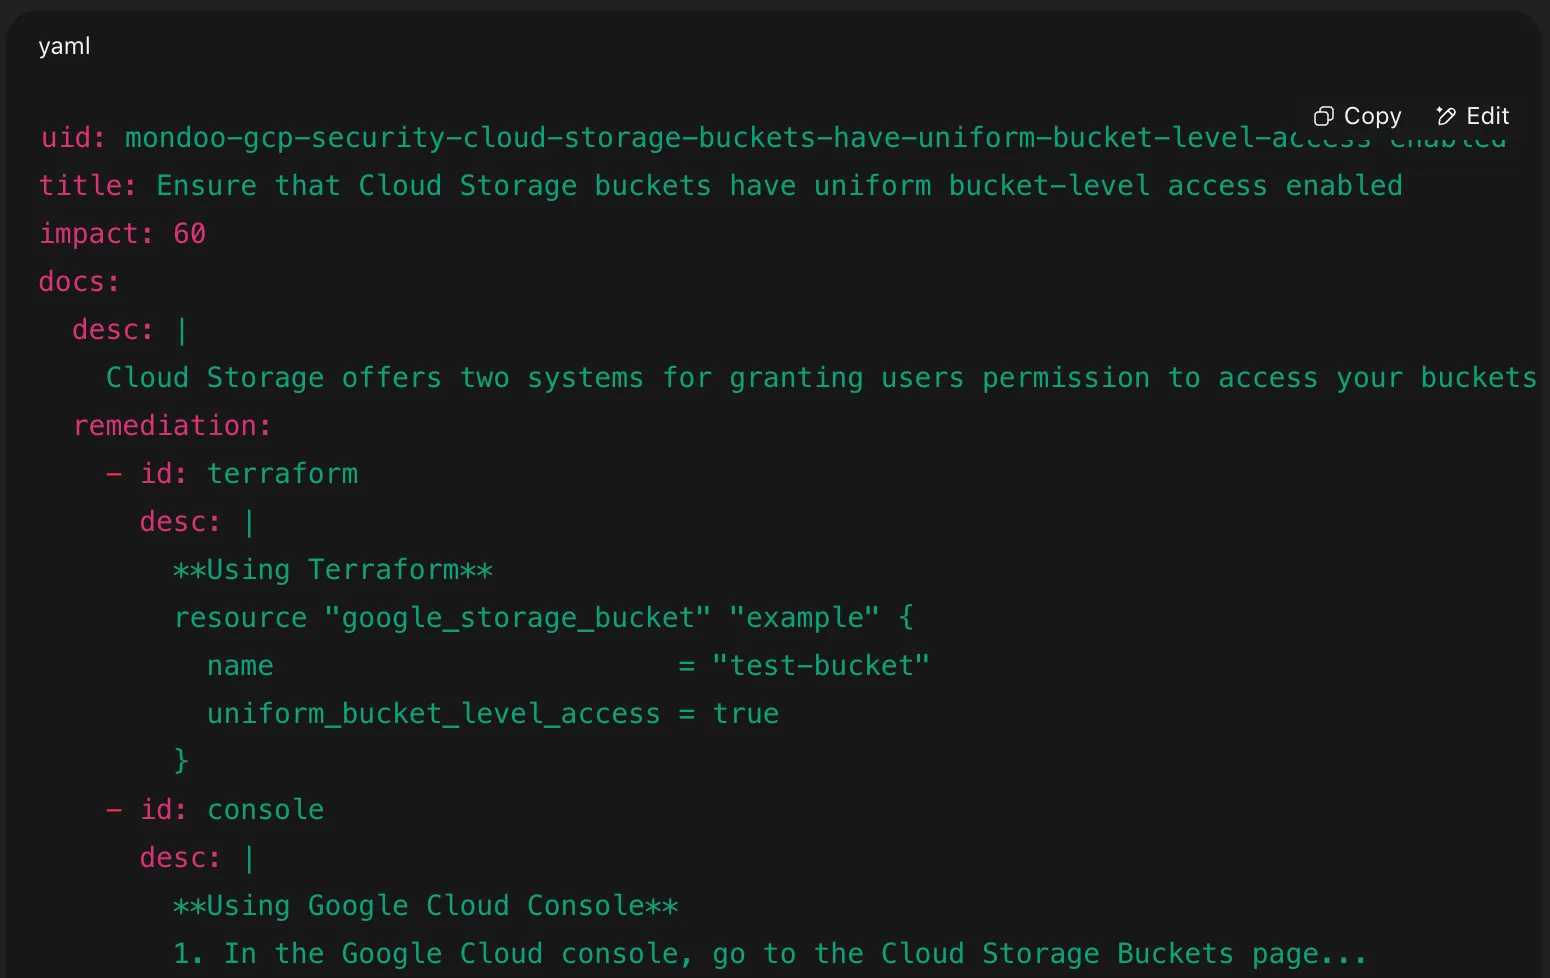The height and width of the screenshot is (978, 1550).
Task: Click the uid key line
Action: tap(772, 138)
